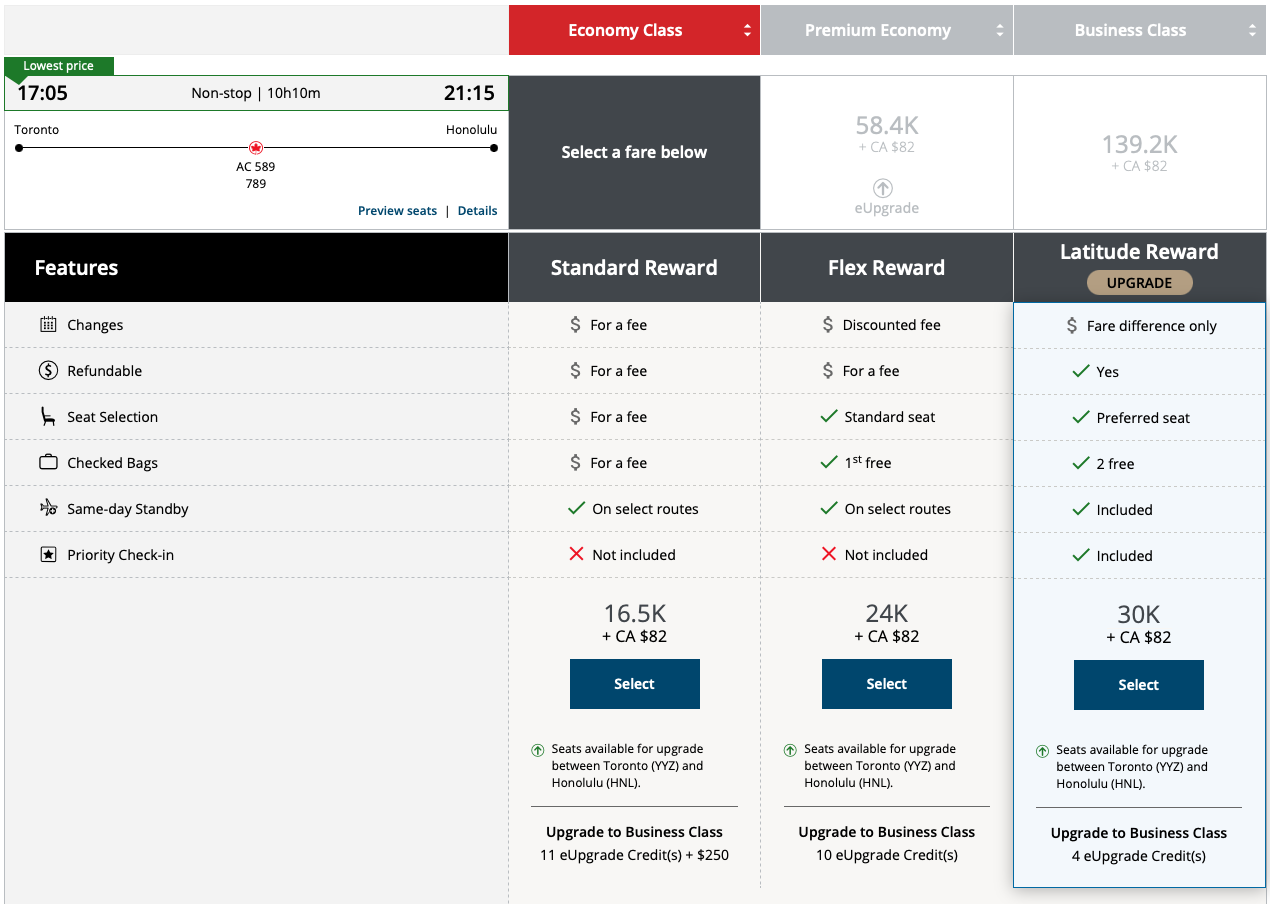Click the Changes calendar icon
Image resolution: width=1270 pixels, height=904 pixels.
[x=48, y=325]
